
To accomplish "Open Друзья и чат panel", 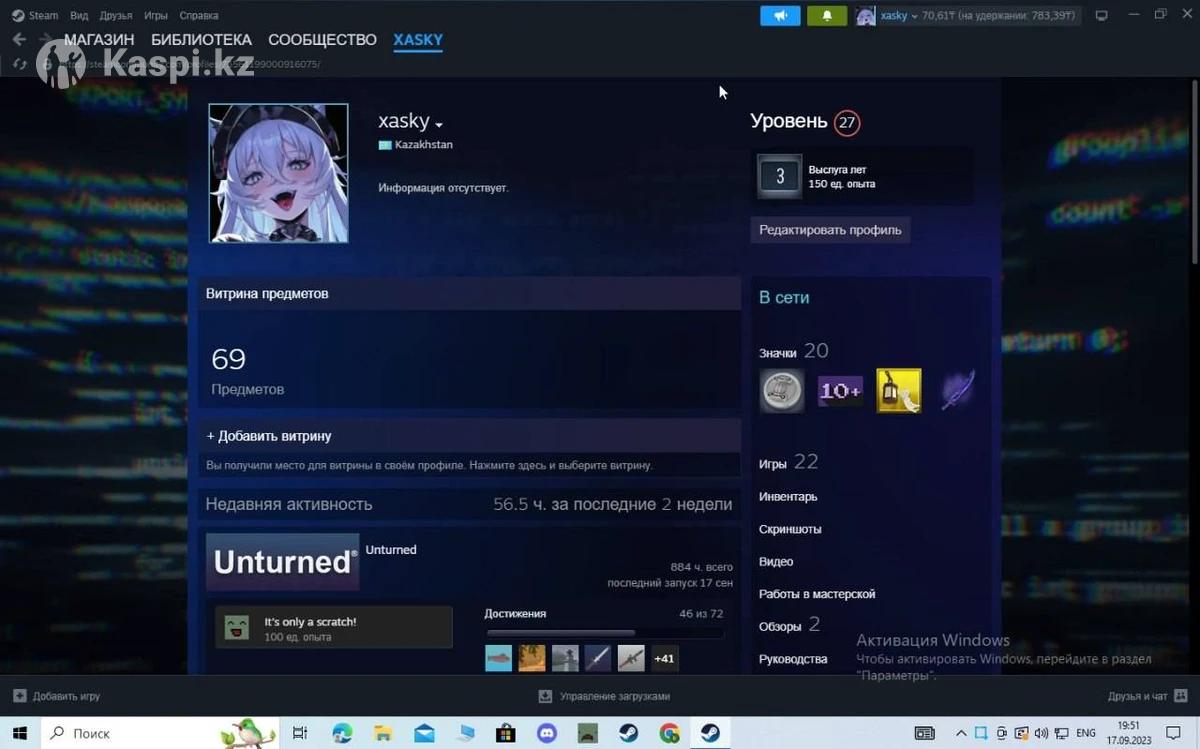I will tap(1146, 696).
